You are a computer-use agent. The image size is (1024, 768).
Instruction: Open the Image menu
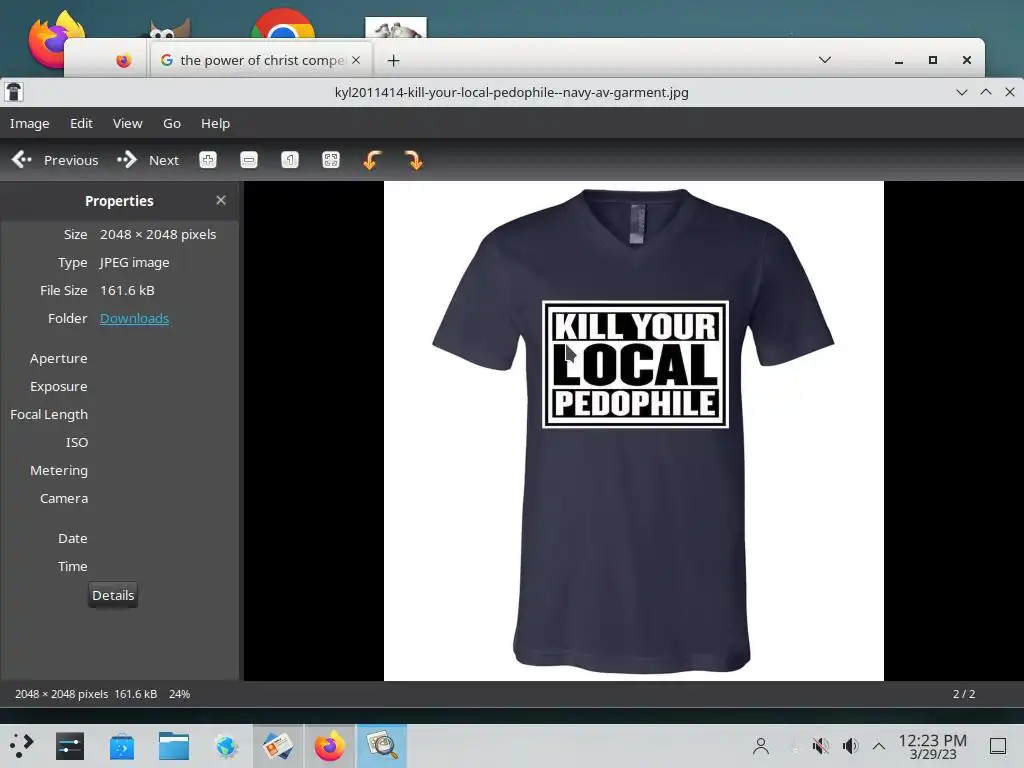pyautogui.click(x=29, y=123)
